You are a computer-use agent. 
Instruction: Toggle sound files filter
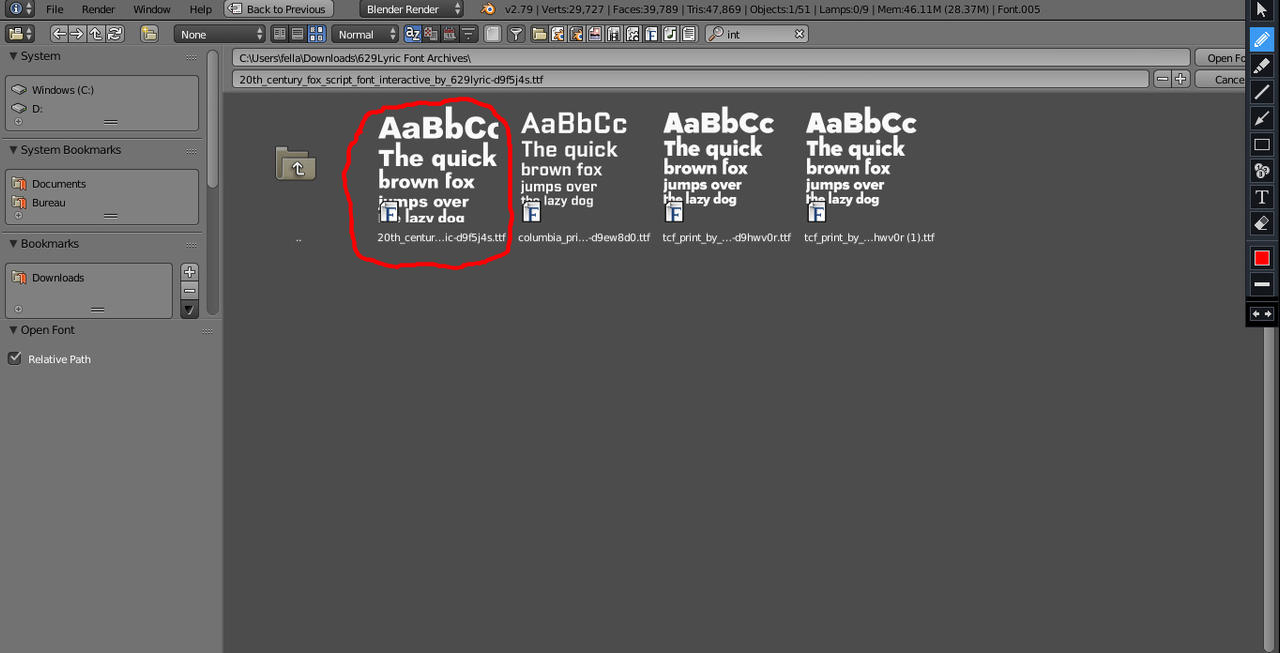(x=670, y=34)
